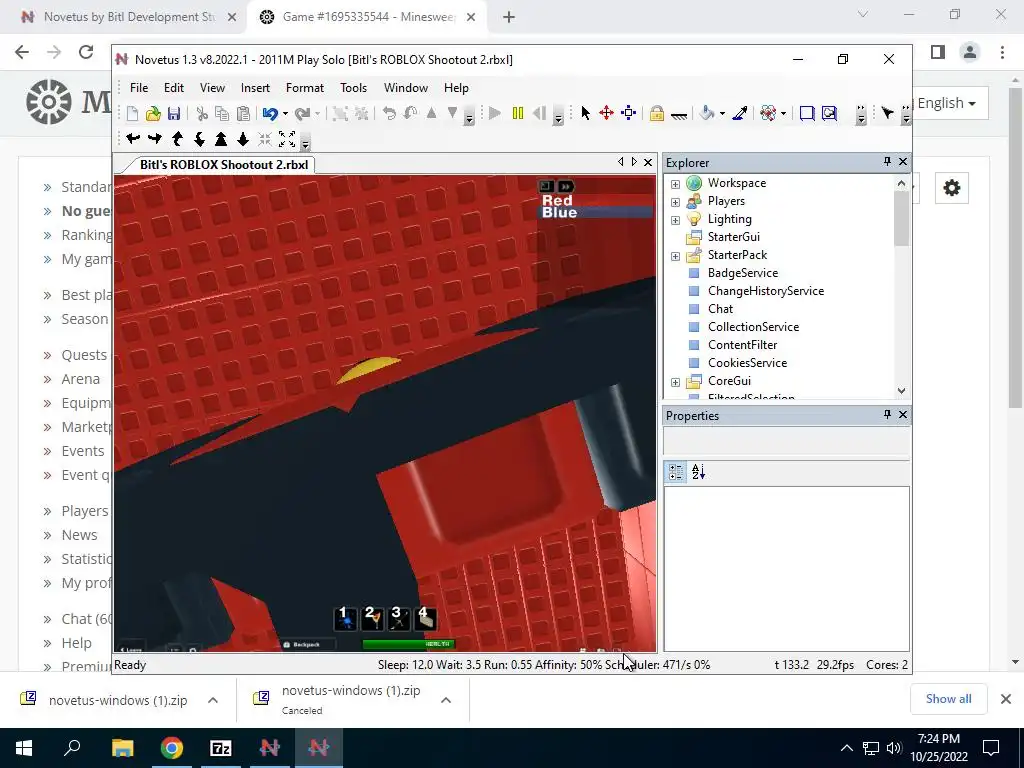Save the place with the floppy disk icon
Screen dimensions: 1024x768
(174, 114)
